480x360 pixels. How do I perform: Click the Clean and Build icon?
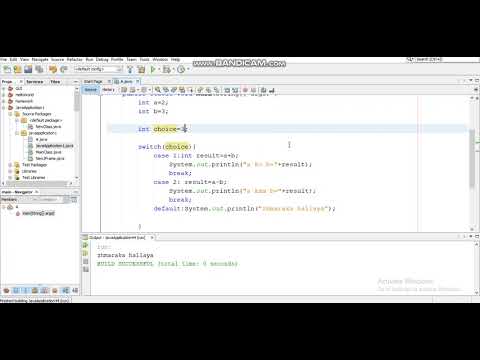(141, 69)
